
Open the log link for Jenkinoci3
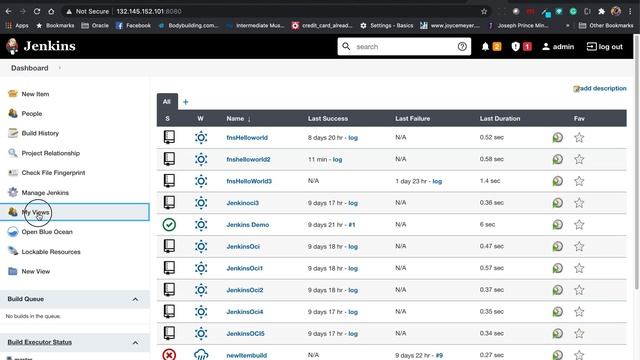click(353, 203)
